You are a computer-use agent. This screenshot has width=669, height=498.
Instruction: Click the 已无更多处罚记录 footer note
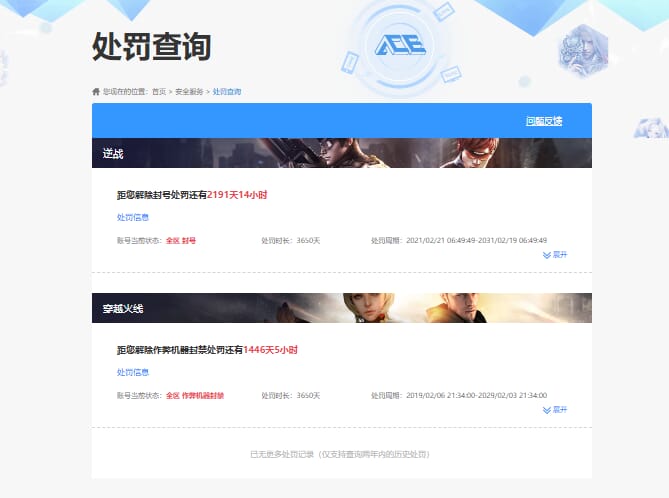coord(340,454)
